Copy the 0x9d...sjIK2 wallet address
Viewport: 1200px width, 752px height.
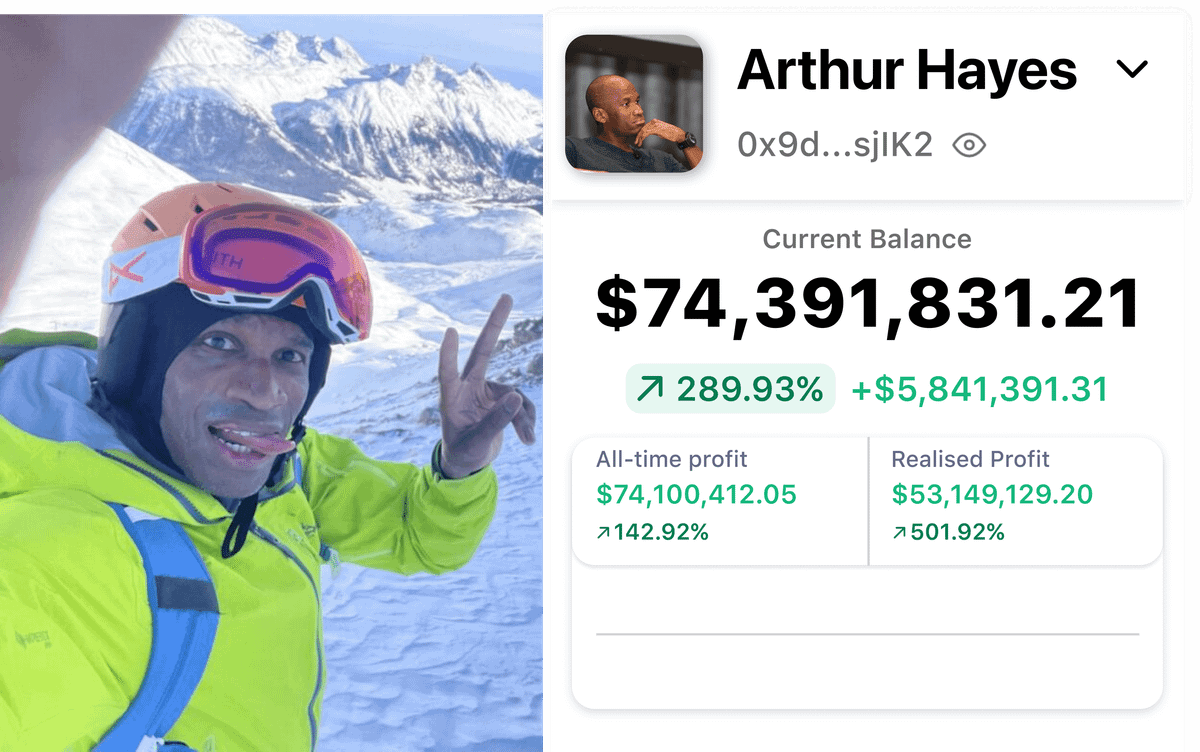click(x=835, y=146)
